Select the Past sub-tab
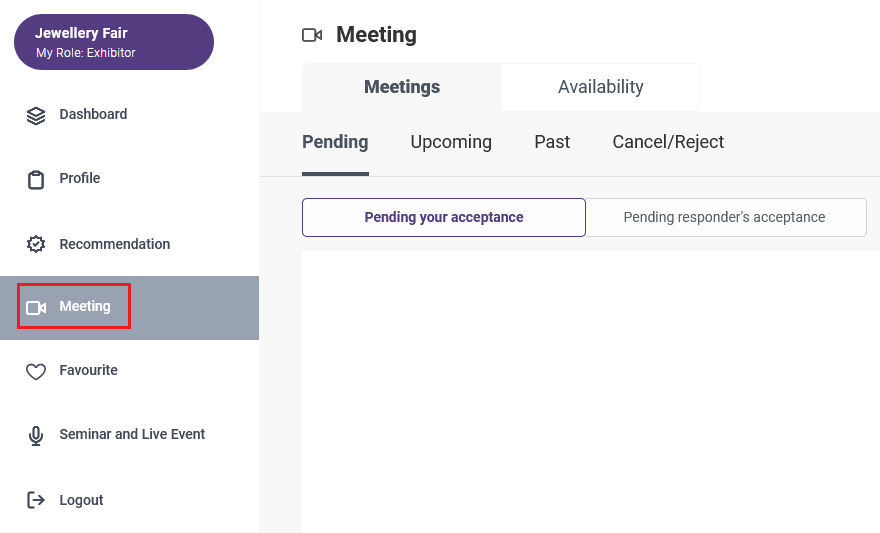Viewport: 880px width, 533px height. point(552,142)
